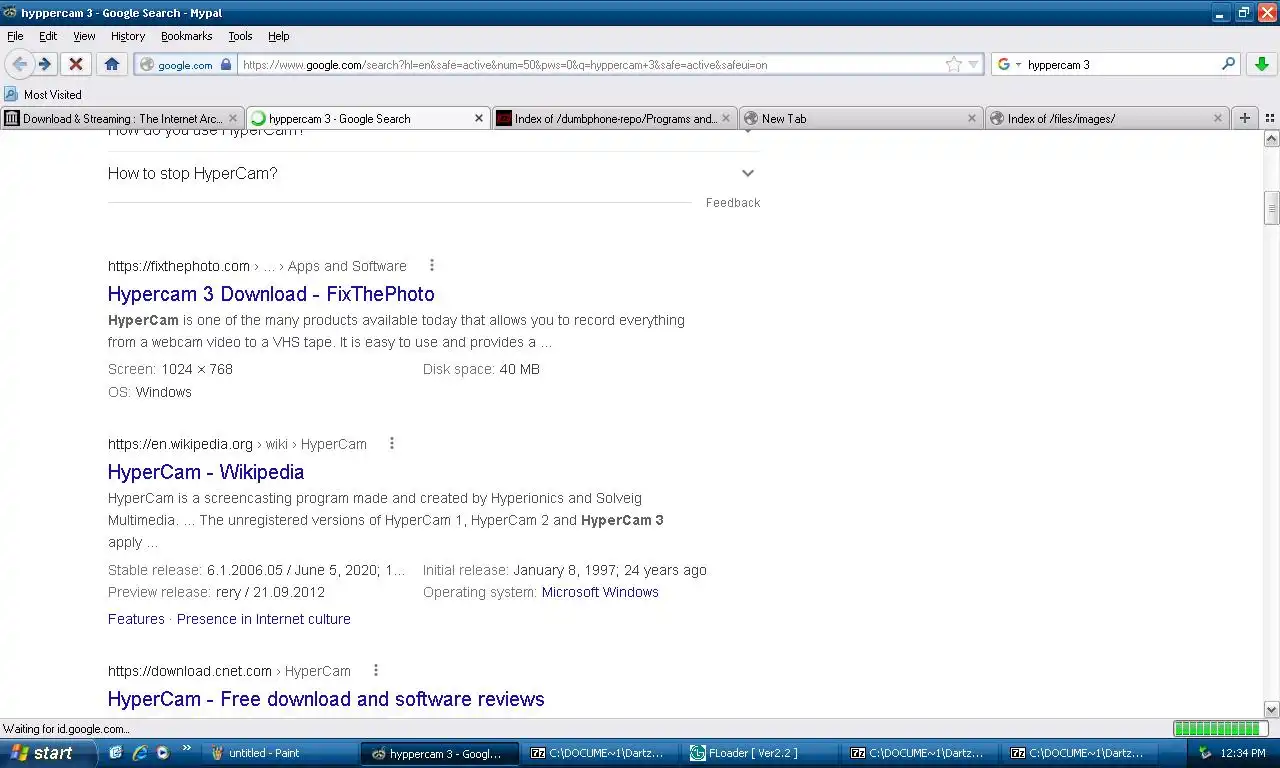Click the scrollbar down arrow
The height and width of the screenshot is (768, 1280).
pyautogui.click(x=1272, y=709)
